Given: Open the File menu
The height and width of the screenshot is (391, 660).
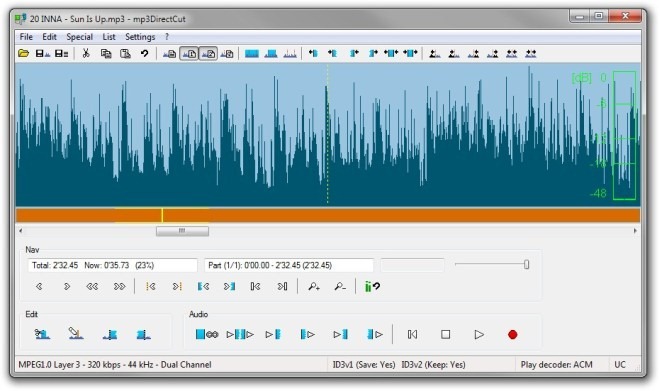Looking at the screenshot, I should click(x=26, y=37).
